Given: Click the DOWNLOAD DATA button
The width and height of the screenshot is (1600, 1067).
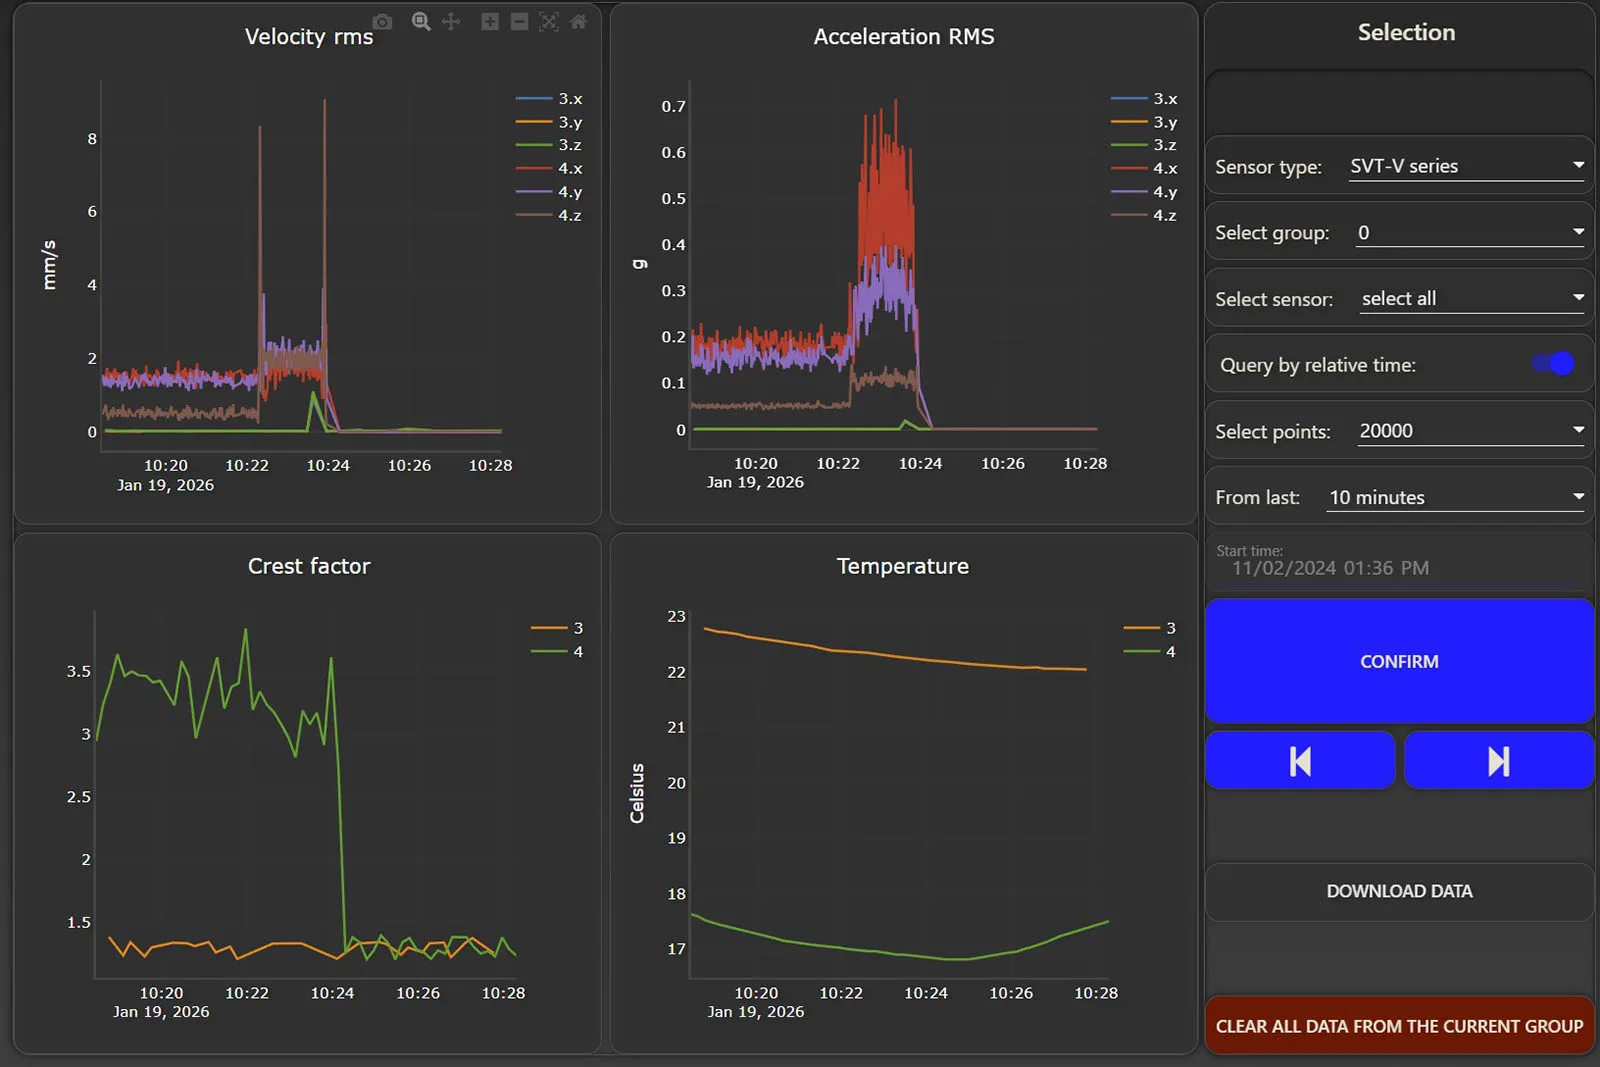Looking at the screenshot, I should pyautogui.click(x=1398, y=891).
